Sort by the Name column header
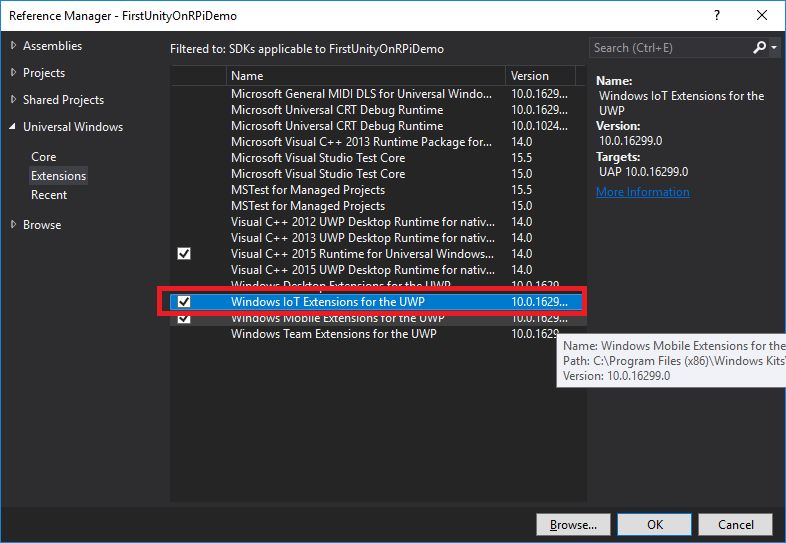This screenshot has width=786, height=543. tap(365, 76)
